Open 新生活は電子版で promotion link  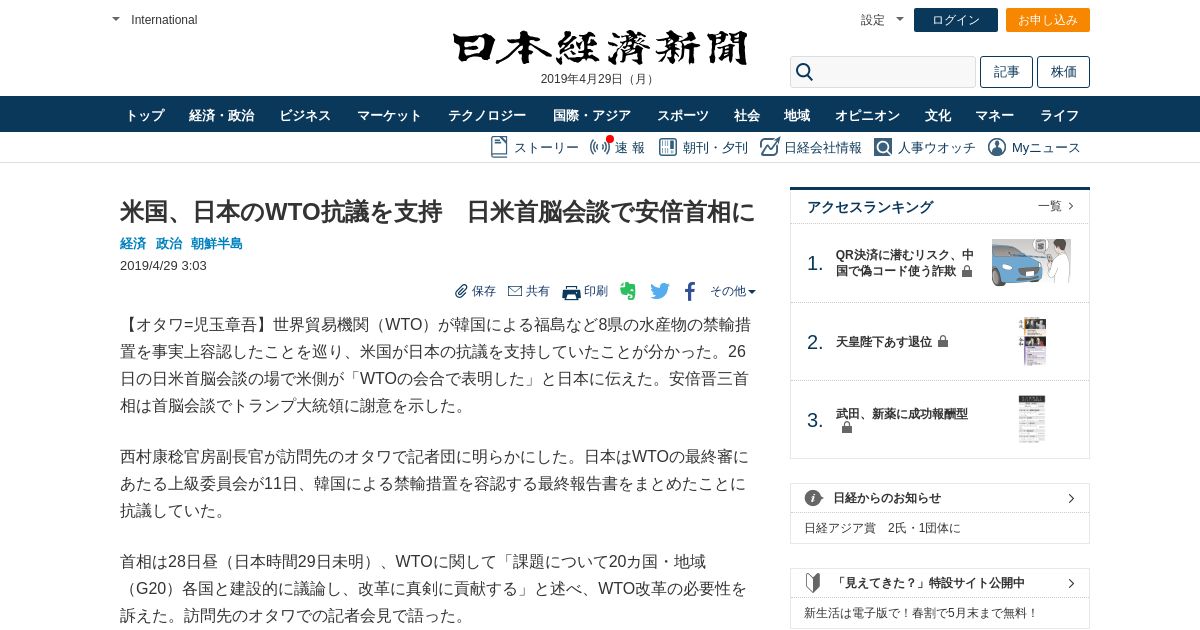tap(921, 613)
